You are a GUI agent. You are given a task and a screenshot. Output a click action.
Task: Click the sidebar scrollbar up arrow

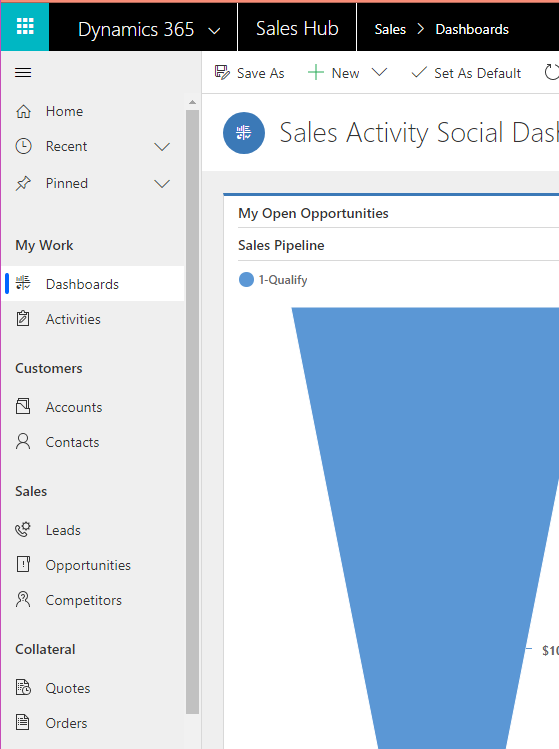point(193,102)
